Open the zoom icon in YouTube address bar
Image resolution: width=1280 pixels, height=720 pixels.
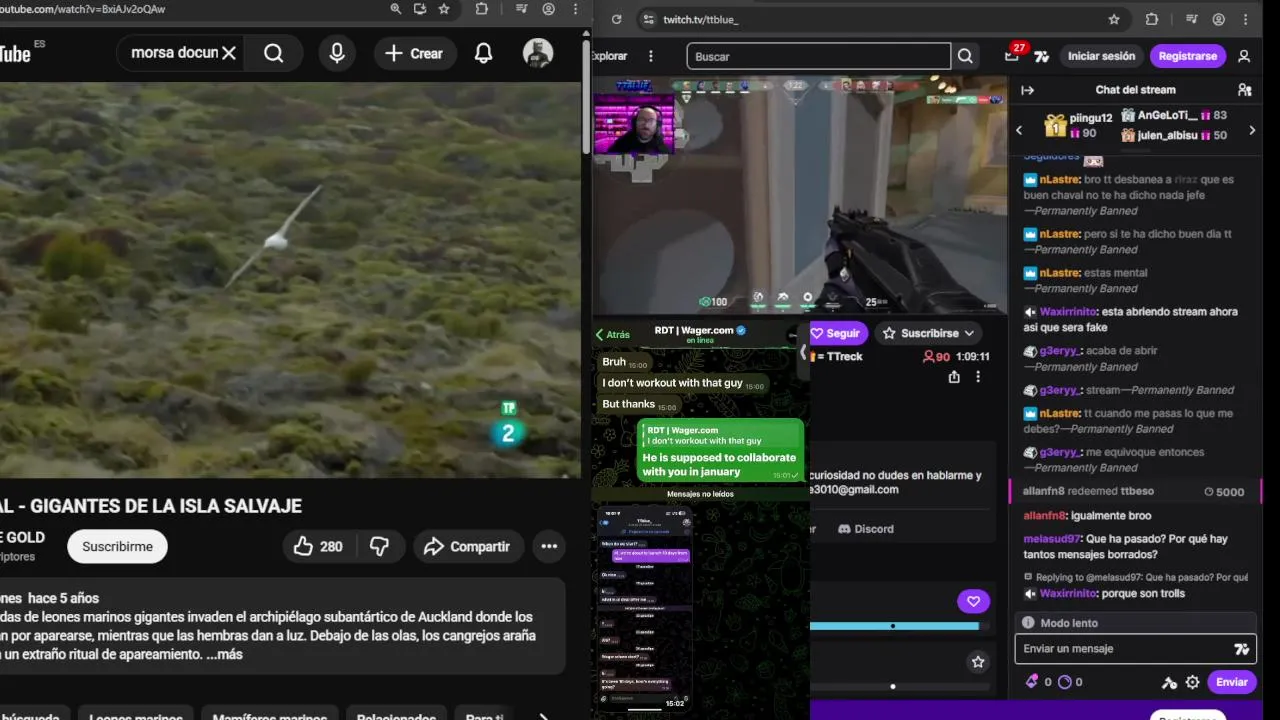396,9
